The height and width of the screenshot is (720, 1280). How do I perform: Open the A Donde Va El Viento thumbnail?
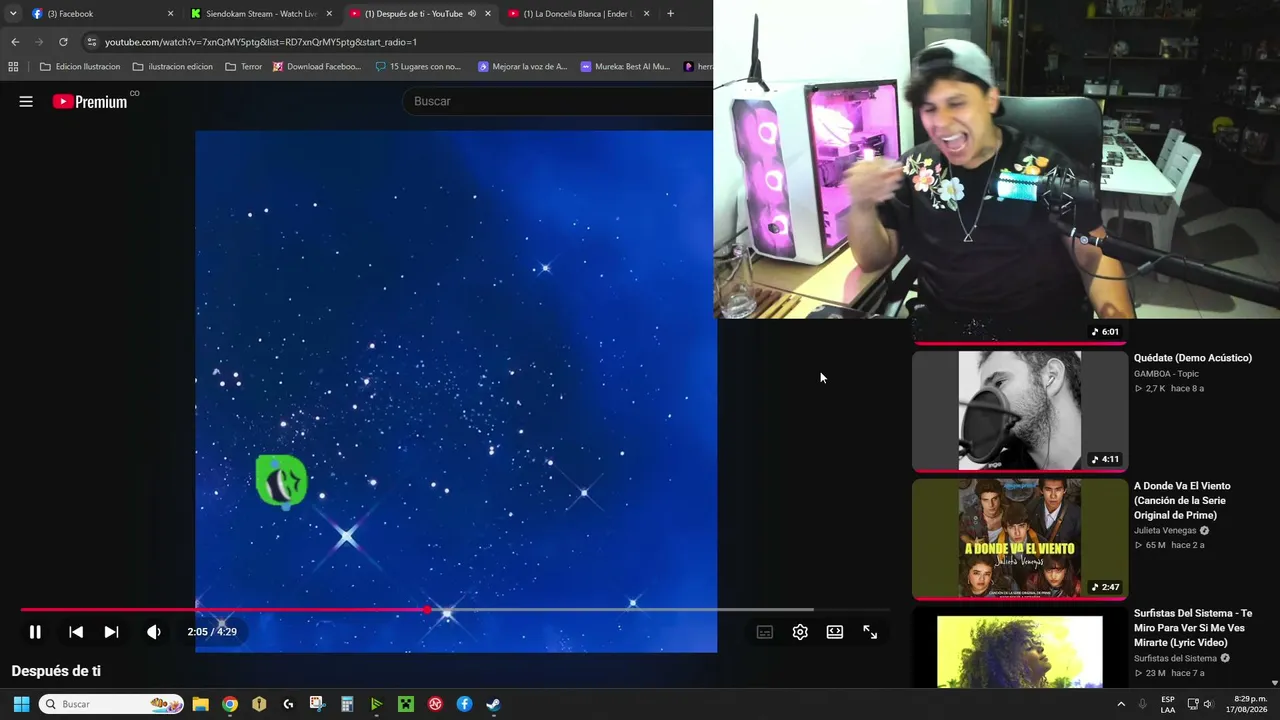tap(1020, 538)
